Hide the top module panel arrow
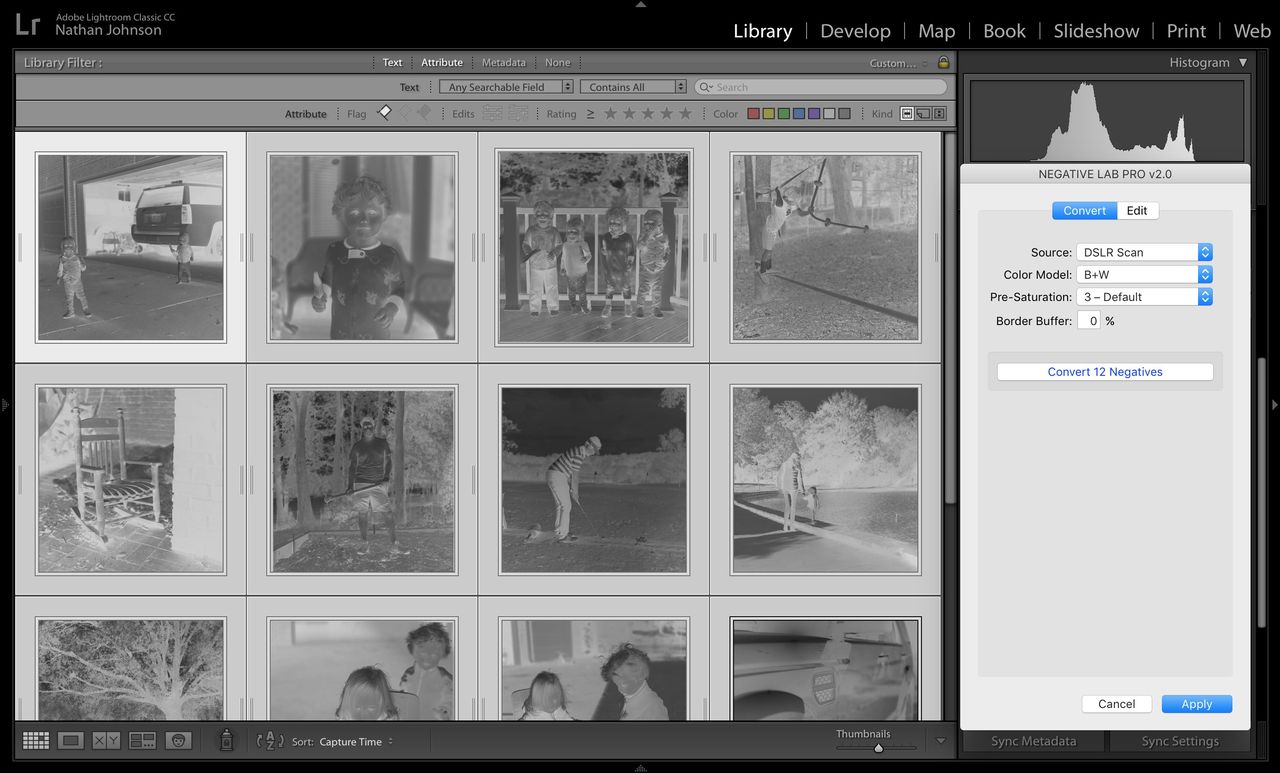 point(640,4)
